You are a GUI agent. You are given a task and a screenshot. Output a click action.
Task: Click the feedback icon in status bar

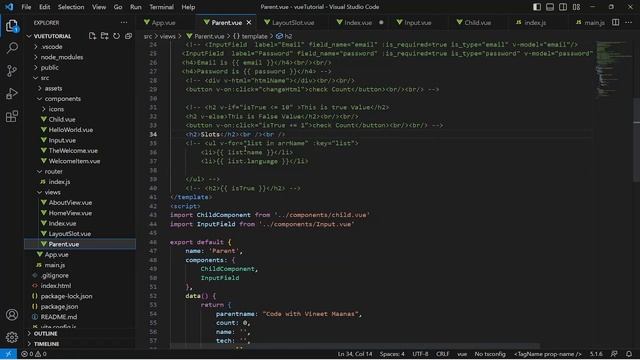coord(614,354)
